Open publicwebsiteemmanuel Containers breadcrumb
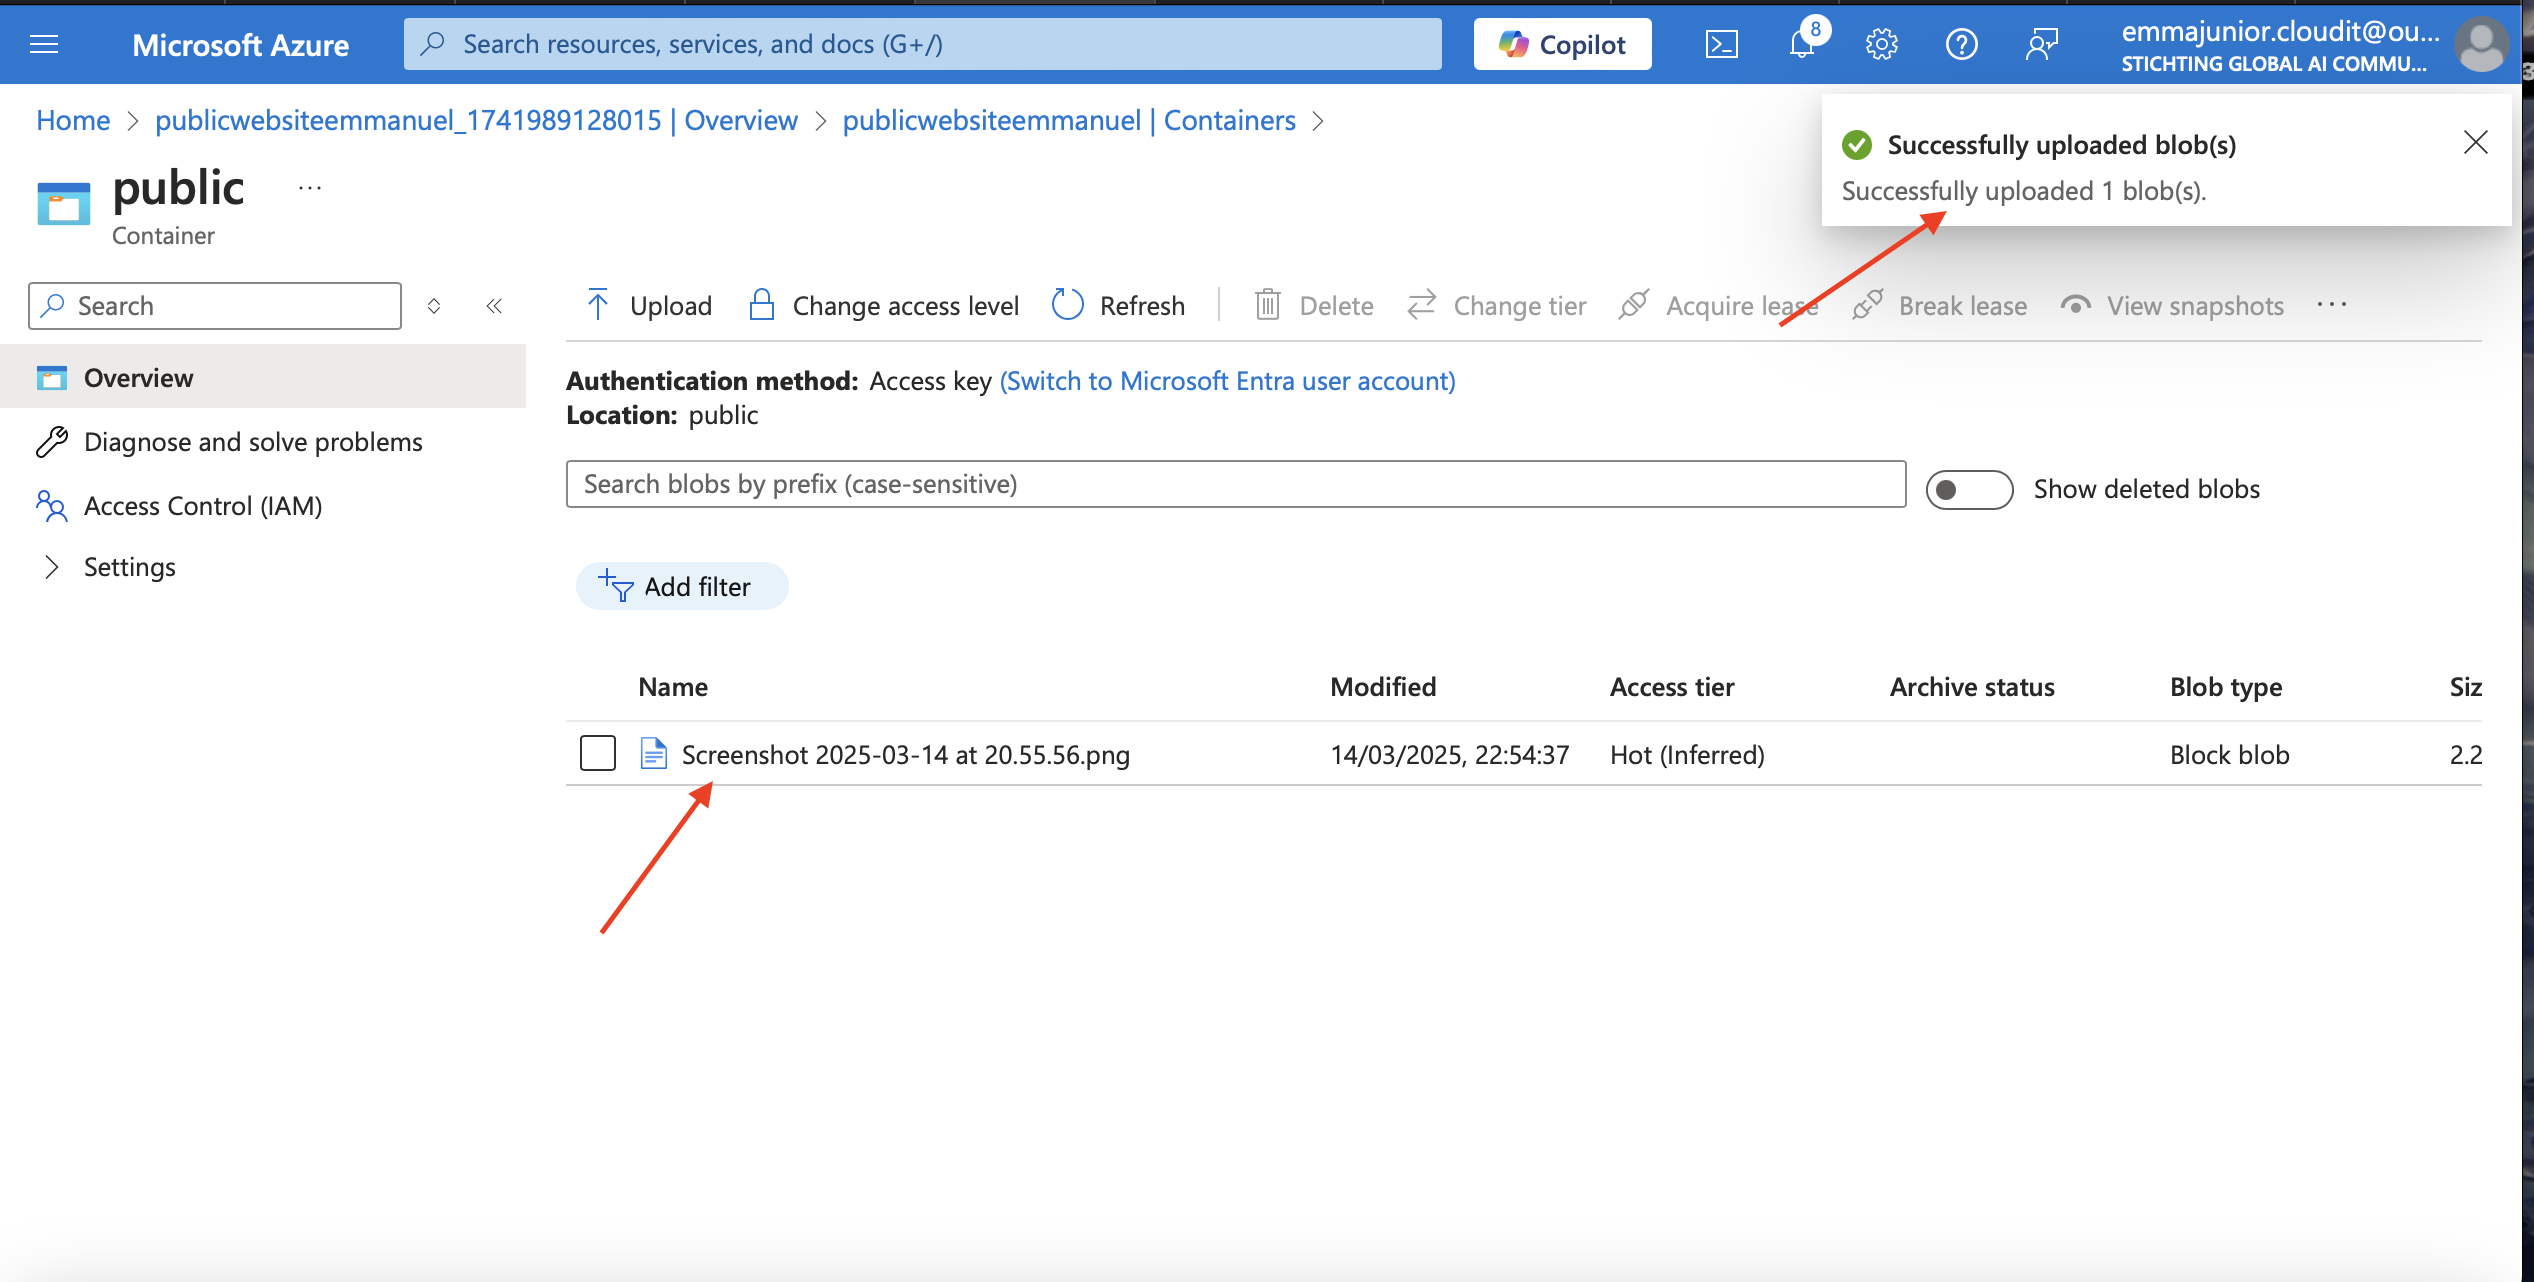This screenshot has width=2534, height=1282. tap(1069, 120)
